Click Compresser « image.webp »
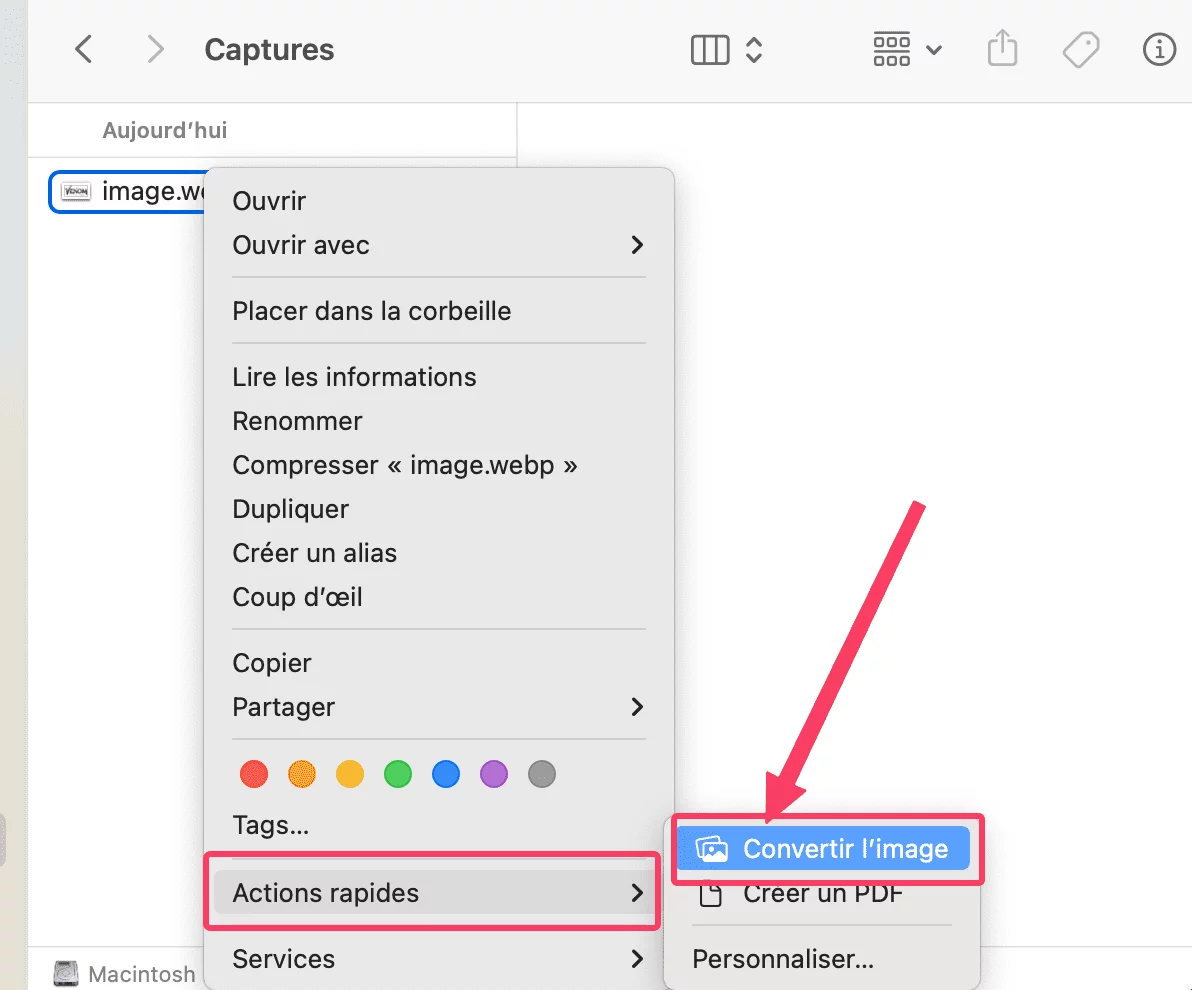The width and height of the screenshot is (1192, 990). tap(438, 465)
